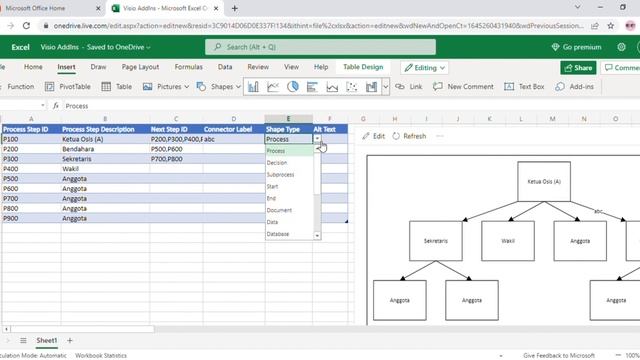Select Document from Shape Type list
Image resolution: width=640 pixels, height=360 pixels.
coord(279,210)
